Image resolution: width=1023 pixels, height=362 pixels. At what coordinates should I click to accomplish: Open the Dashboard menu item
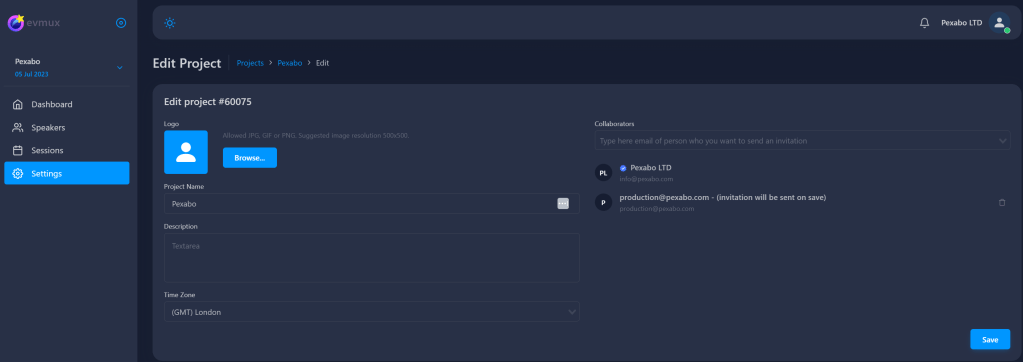point(67,104)
